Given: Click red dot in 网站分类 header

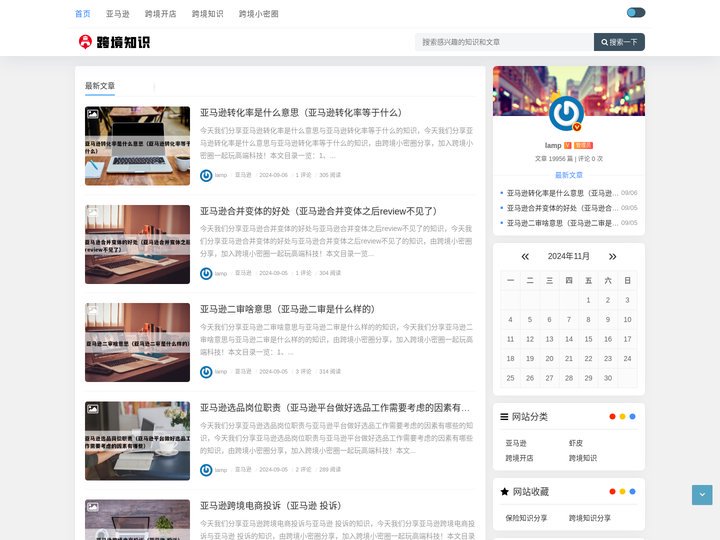Looking at the screenshot, I should [x=612, y=417].
